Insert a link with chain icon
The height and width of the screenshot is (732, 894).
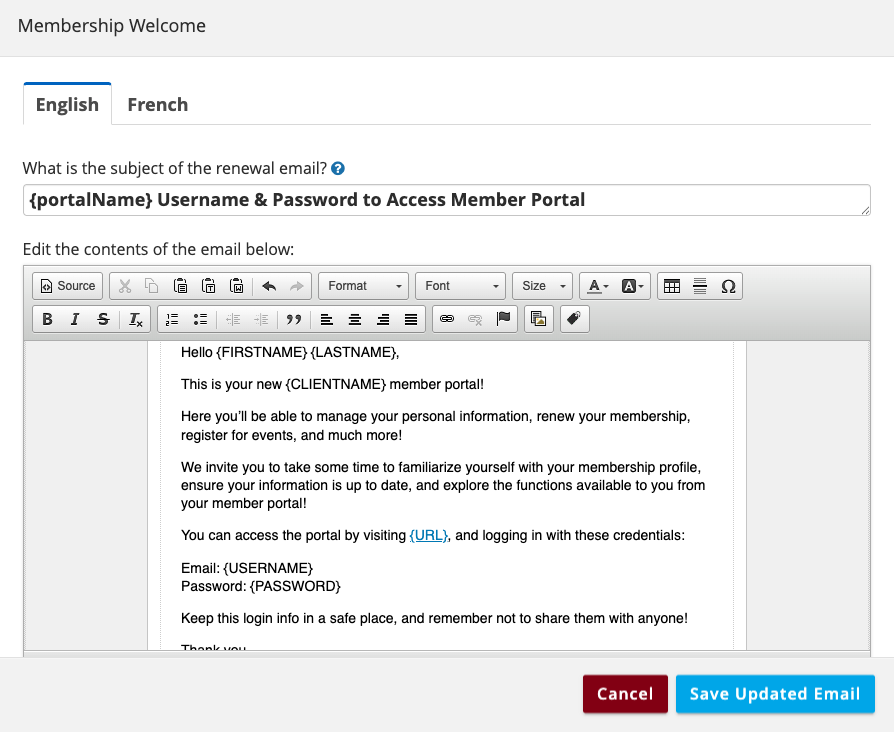pos(447,320)
